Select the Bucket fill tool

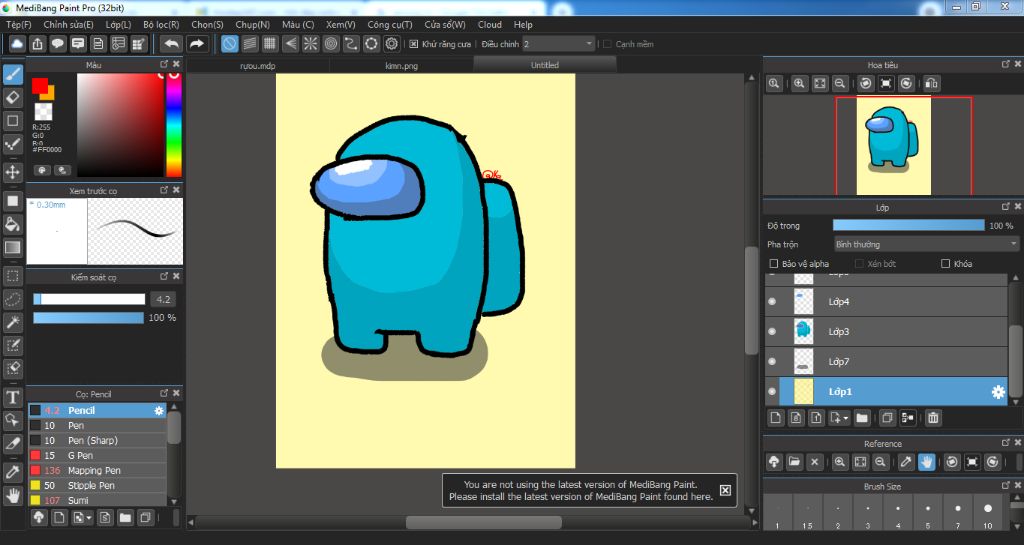tap(12, 225)
